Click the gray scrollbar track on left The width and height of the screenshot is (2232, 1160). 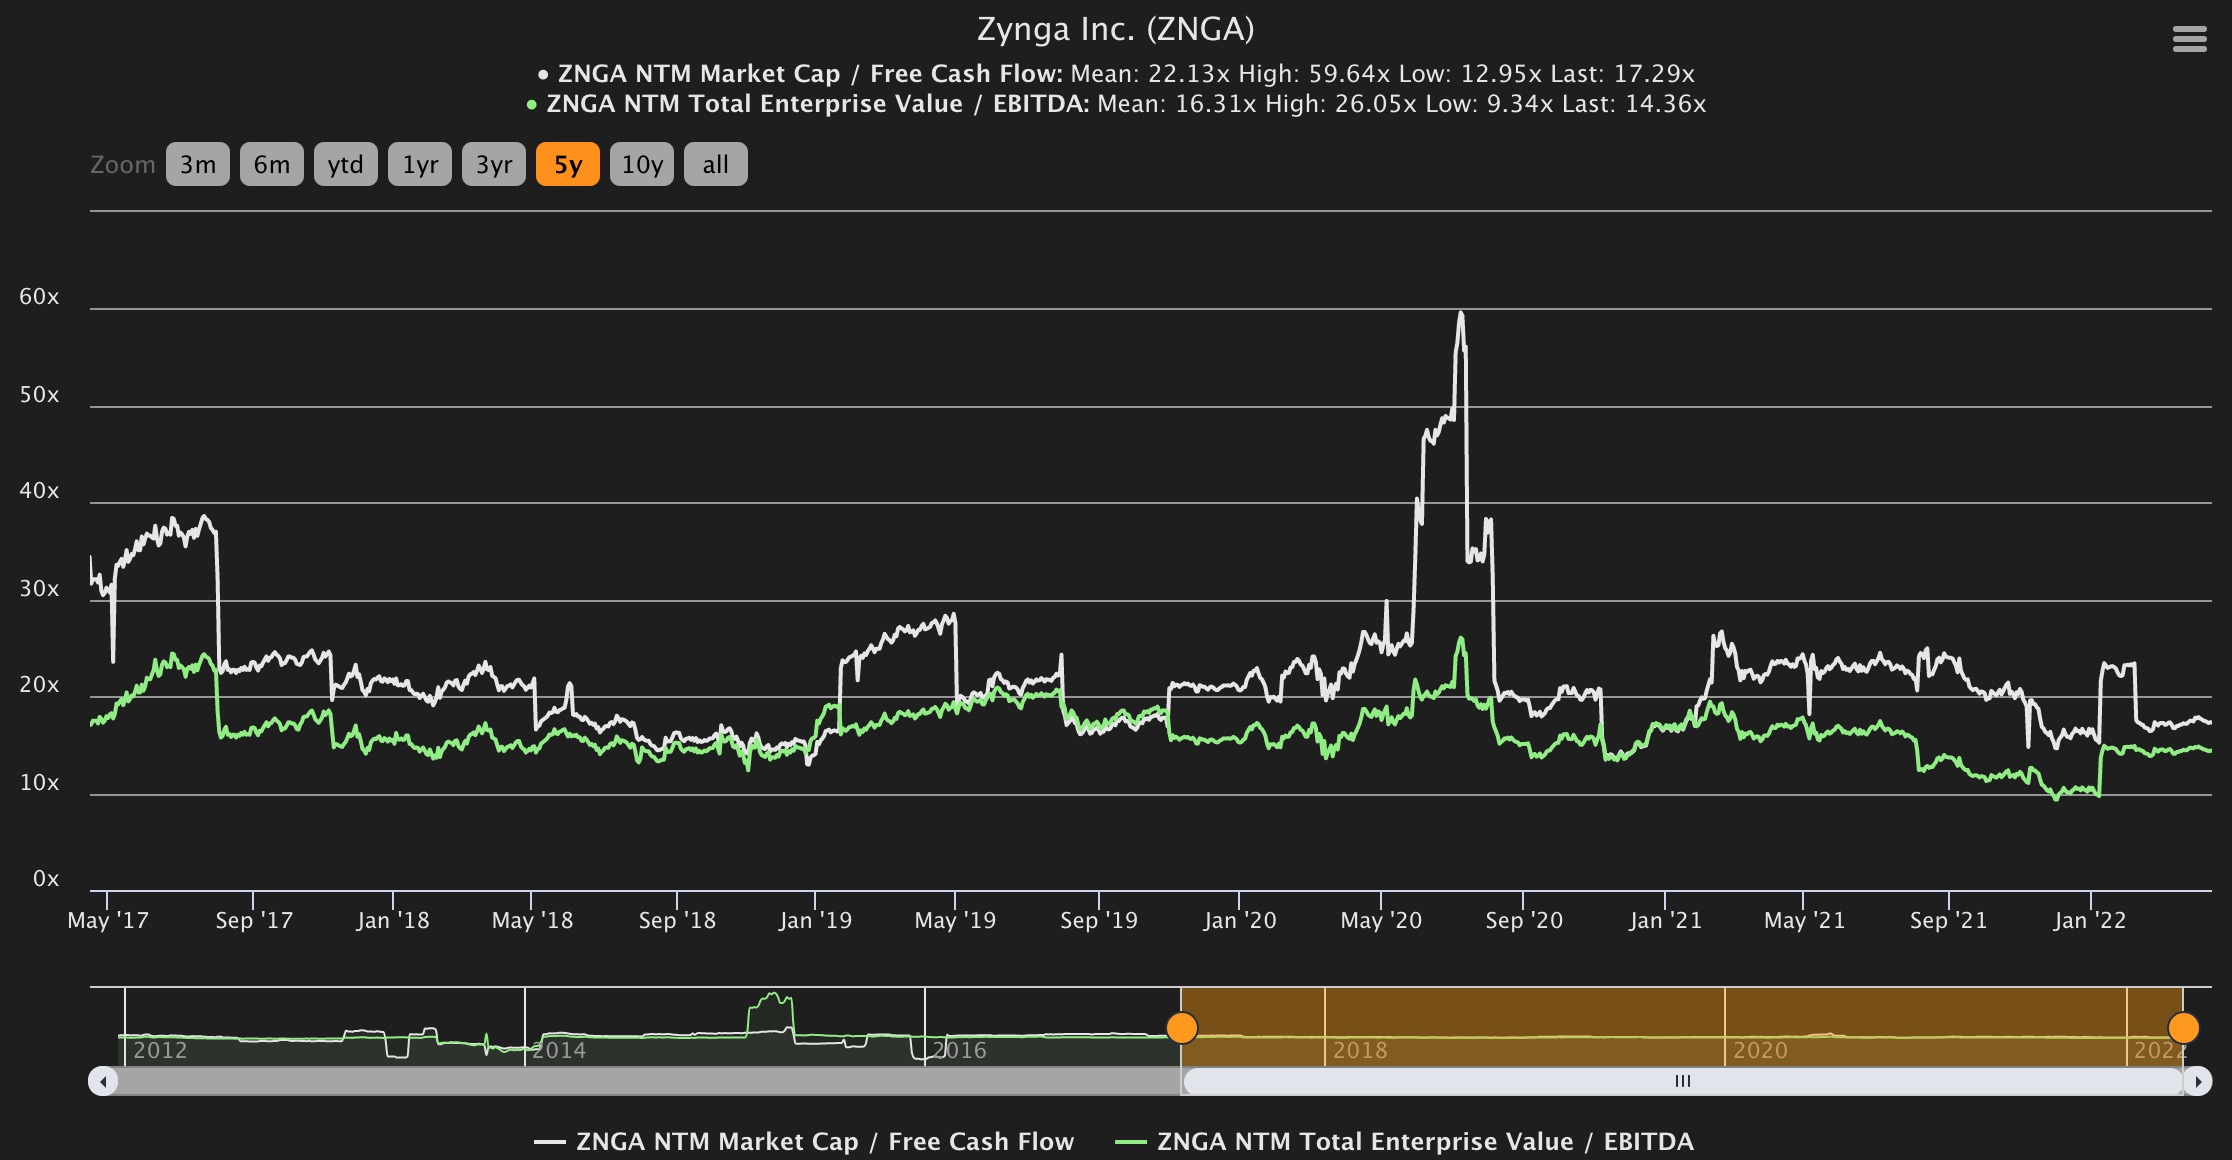point(640,1081)
